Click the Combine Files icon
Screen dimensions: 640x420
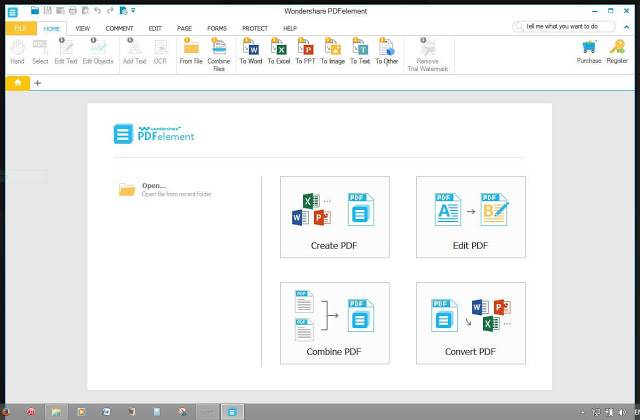pyautogui.click(x=219, y=55)
